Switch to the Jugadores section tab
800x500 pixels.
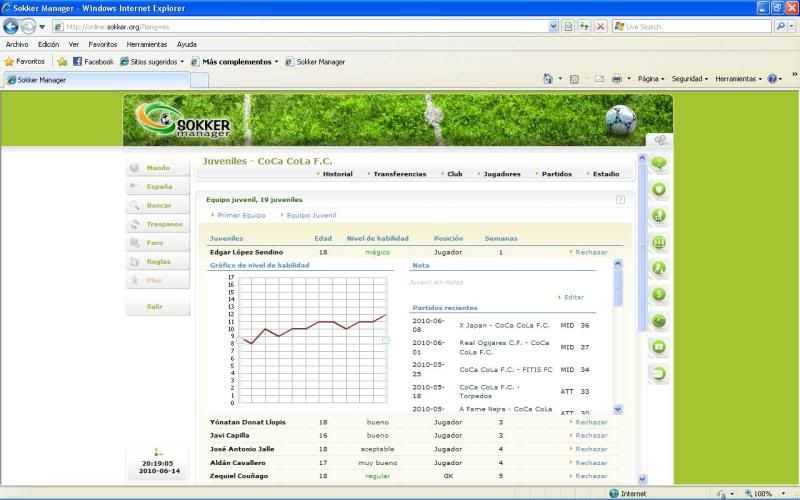coord(501,174)
